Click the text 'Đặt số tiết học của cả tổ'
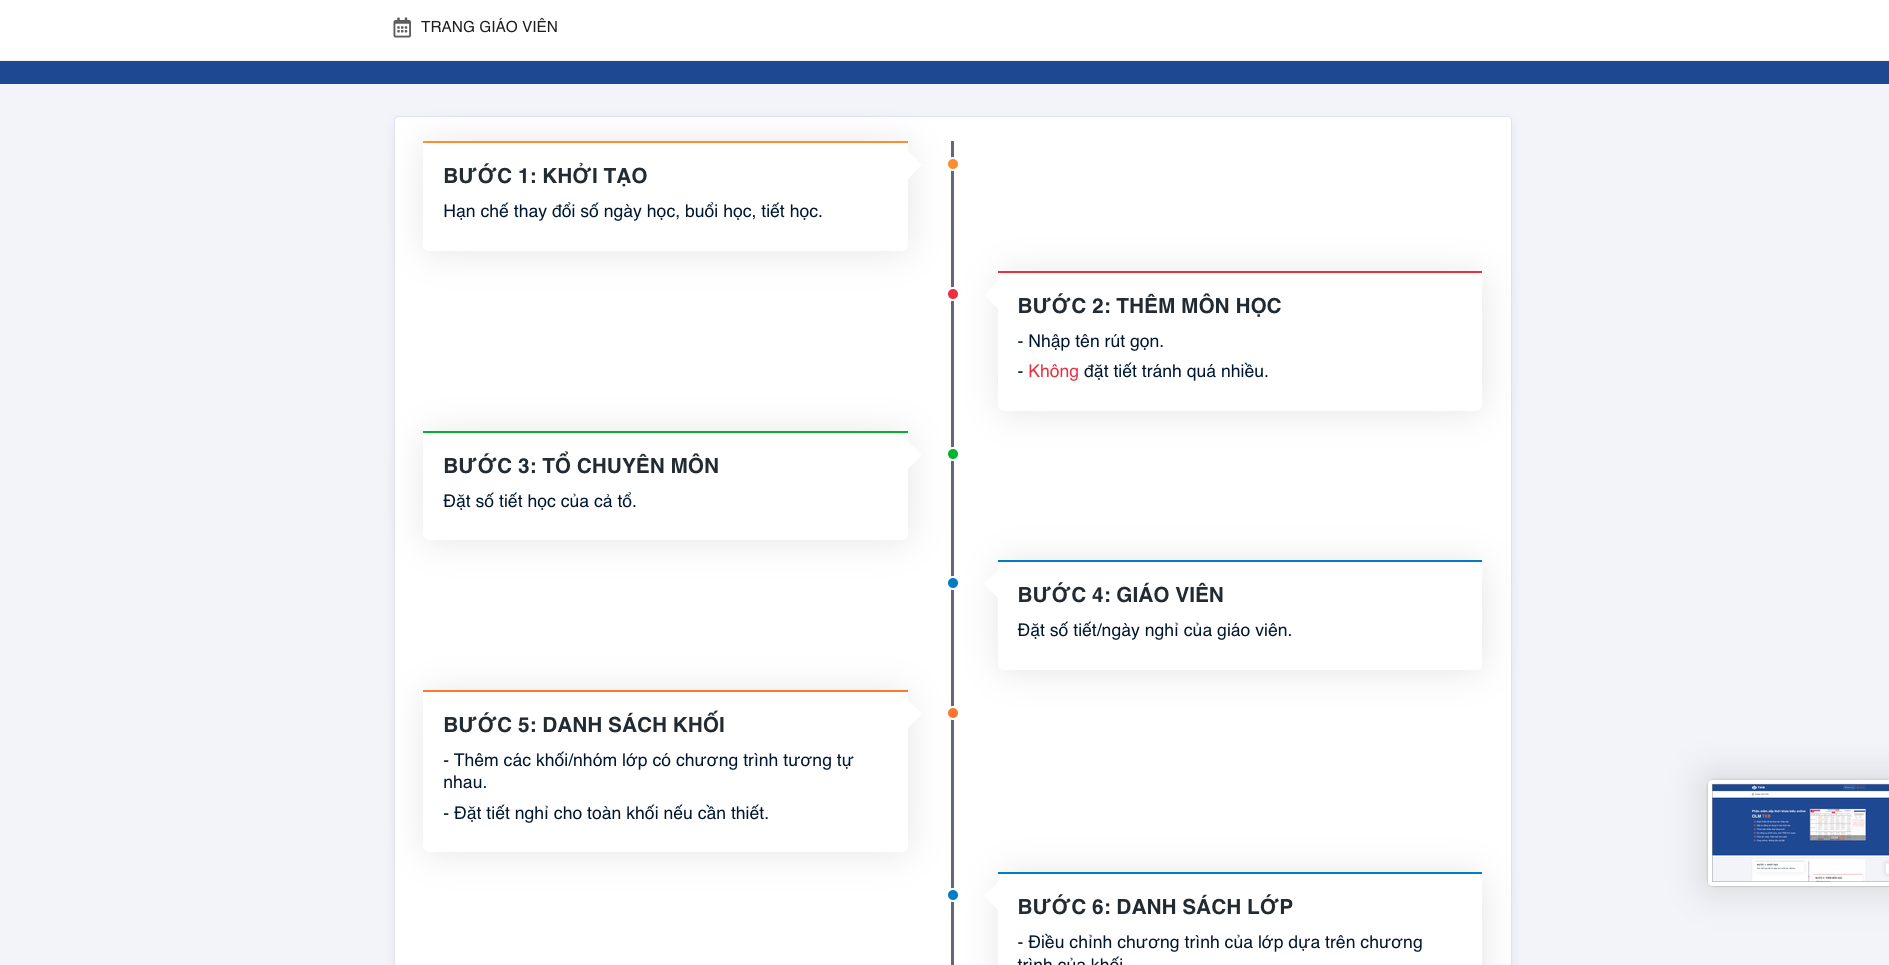The image size is (1889, 965). coord(538,501)
